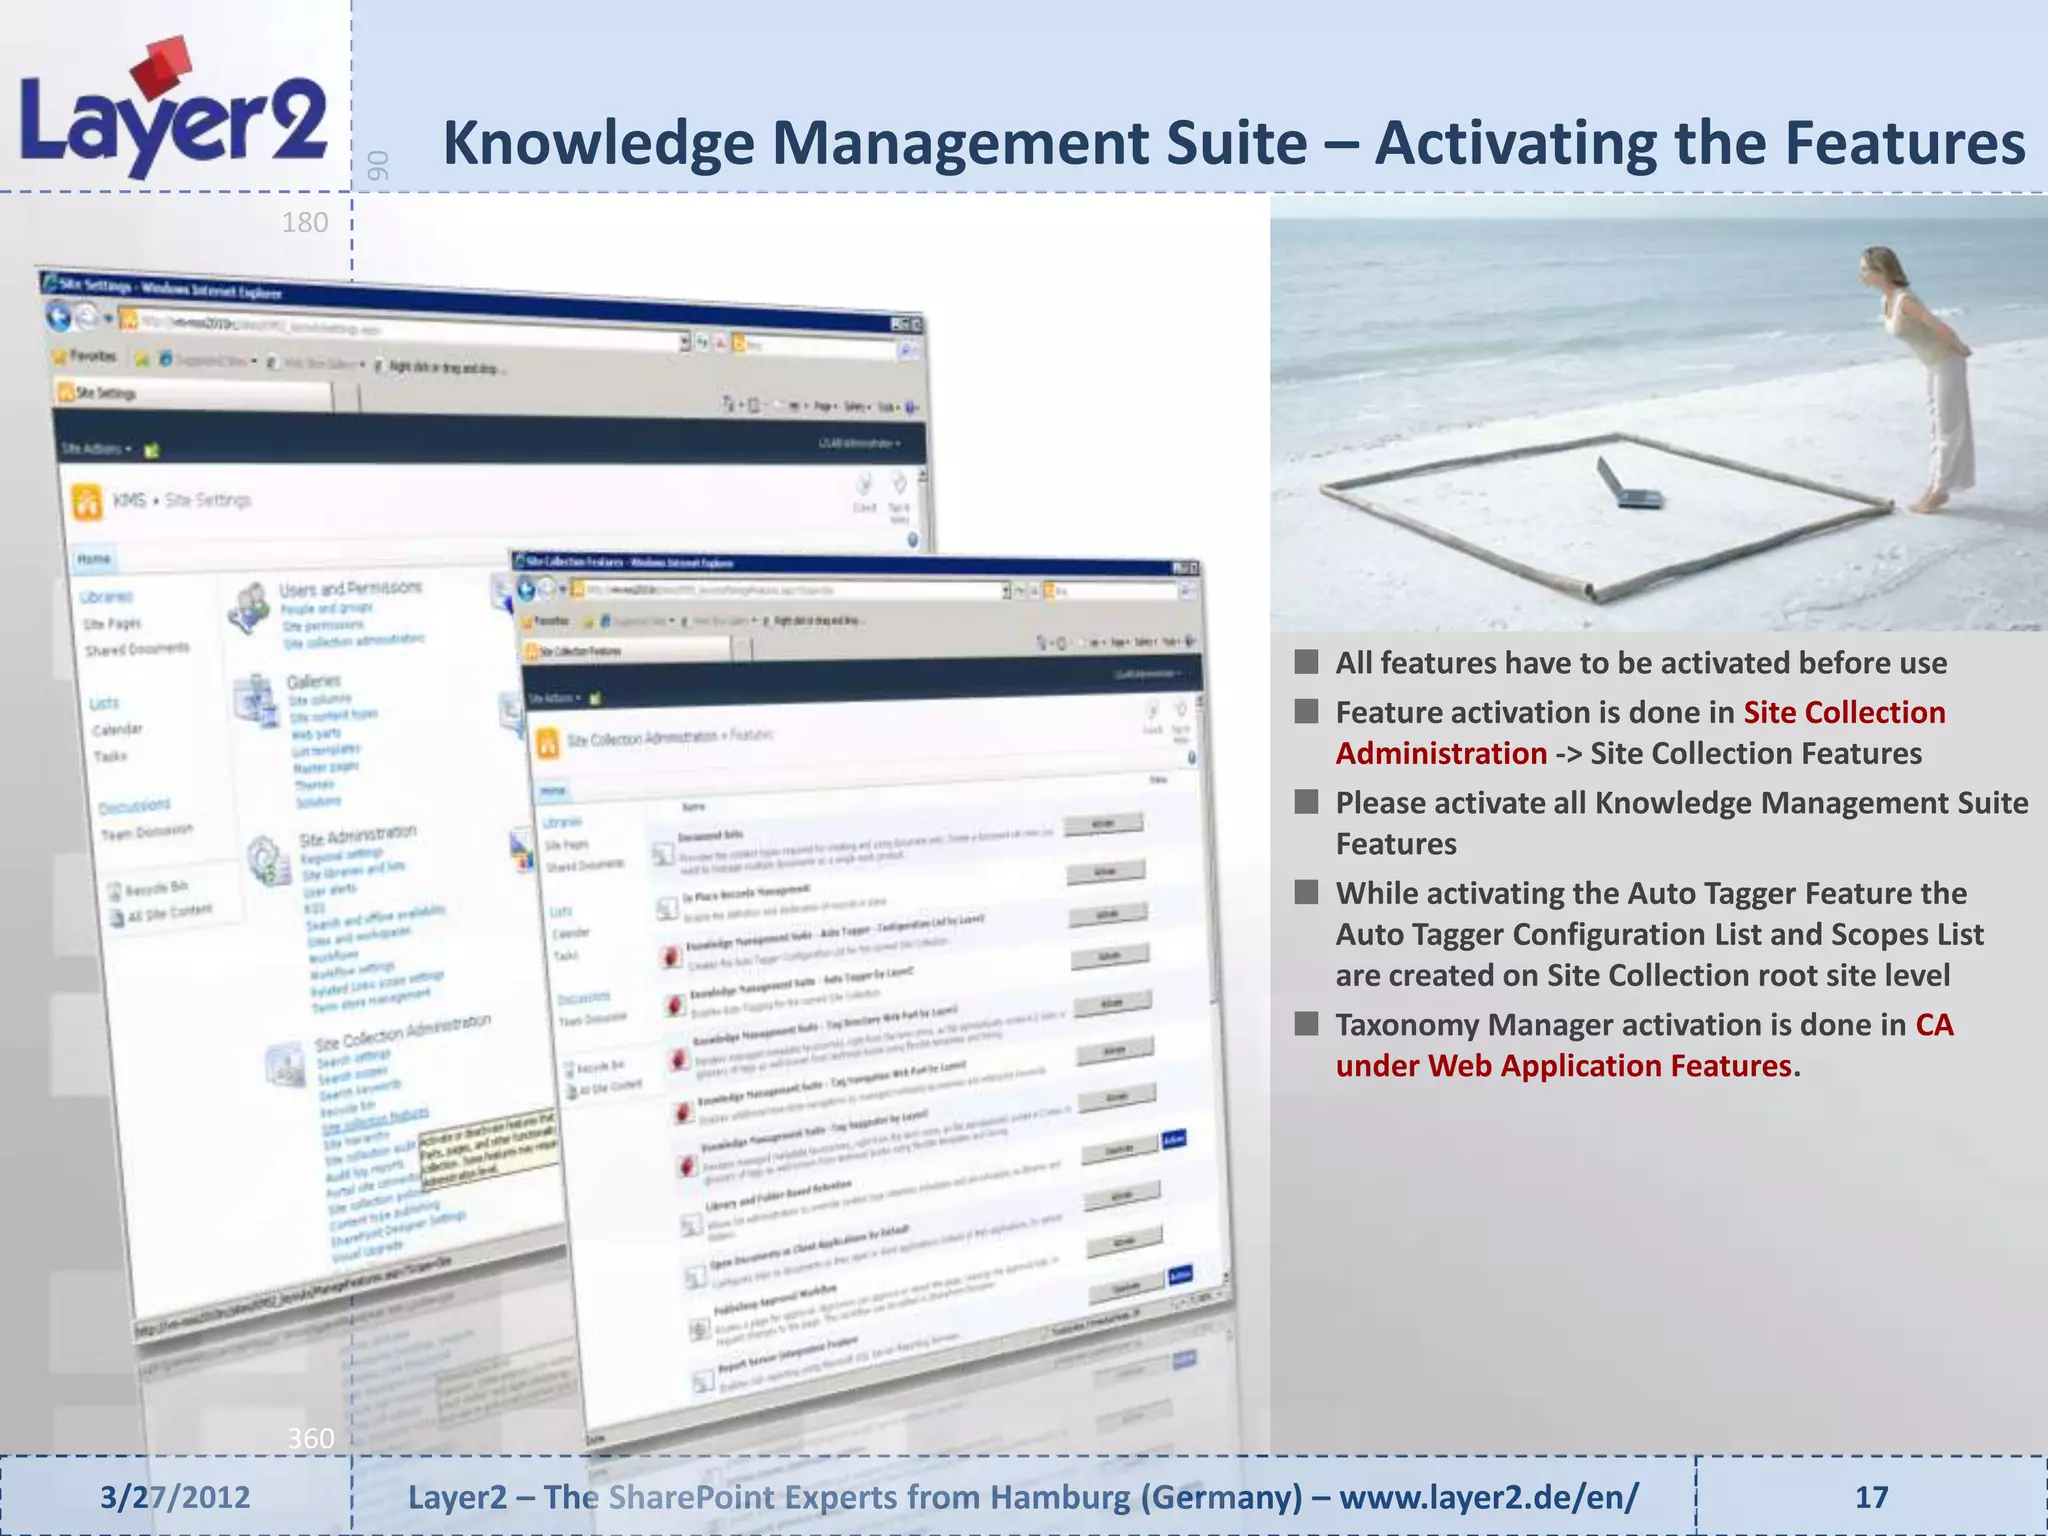
Task: Activate the Tag Directory Web Part feature
Action: (x=1113, y=1002)
